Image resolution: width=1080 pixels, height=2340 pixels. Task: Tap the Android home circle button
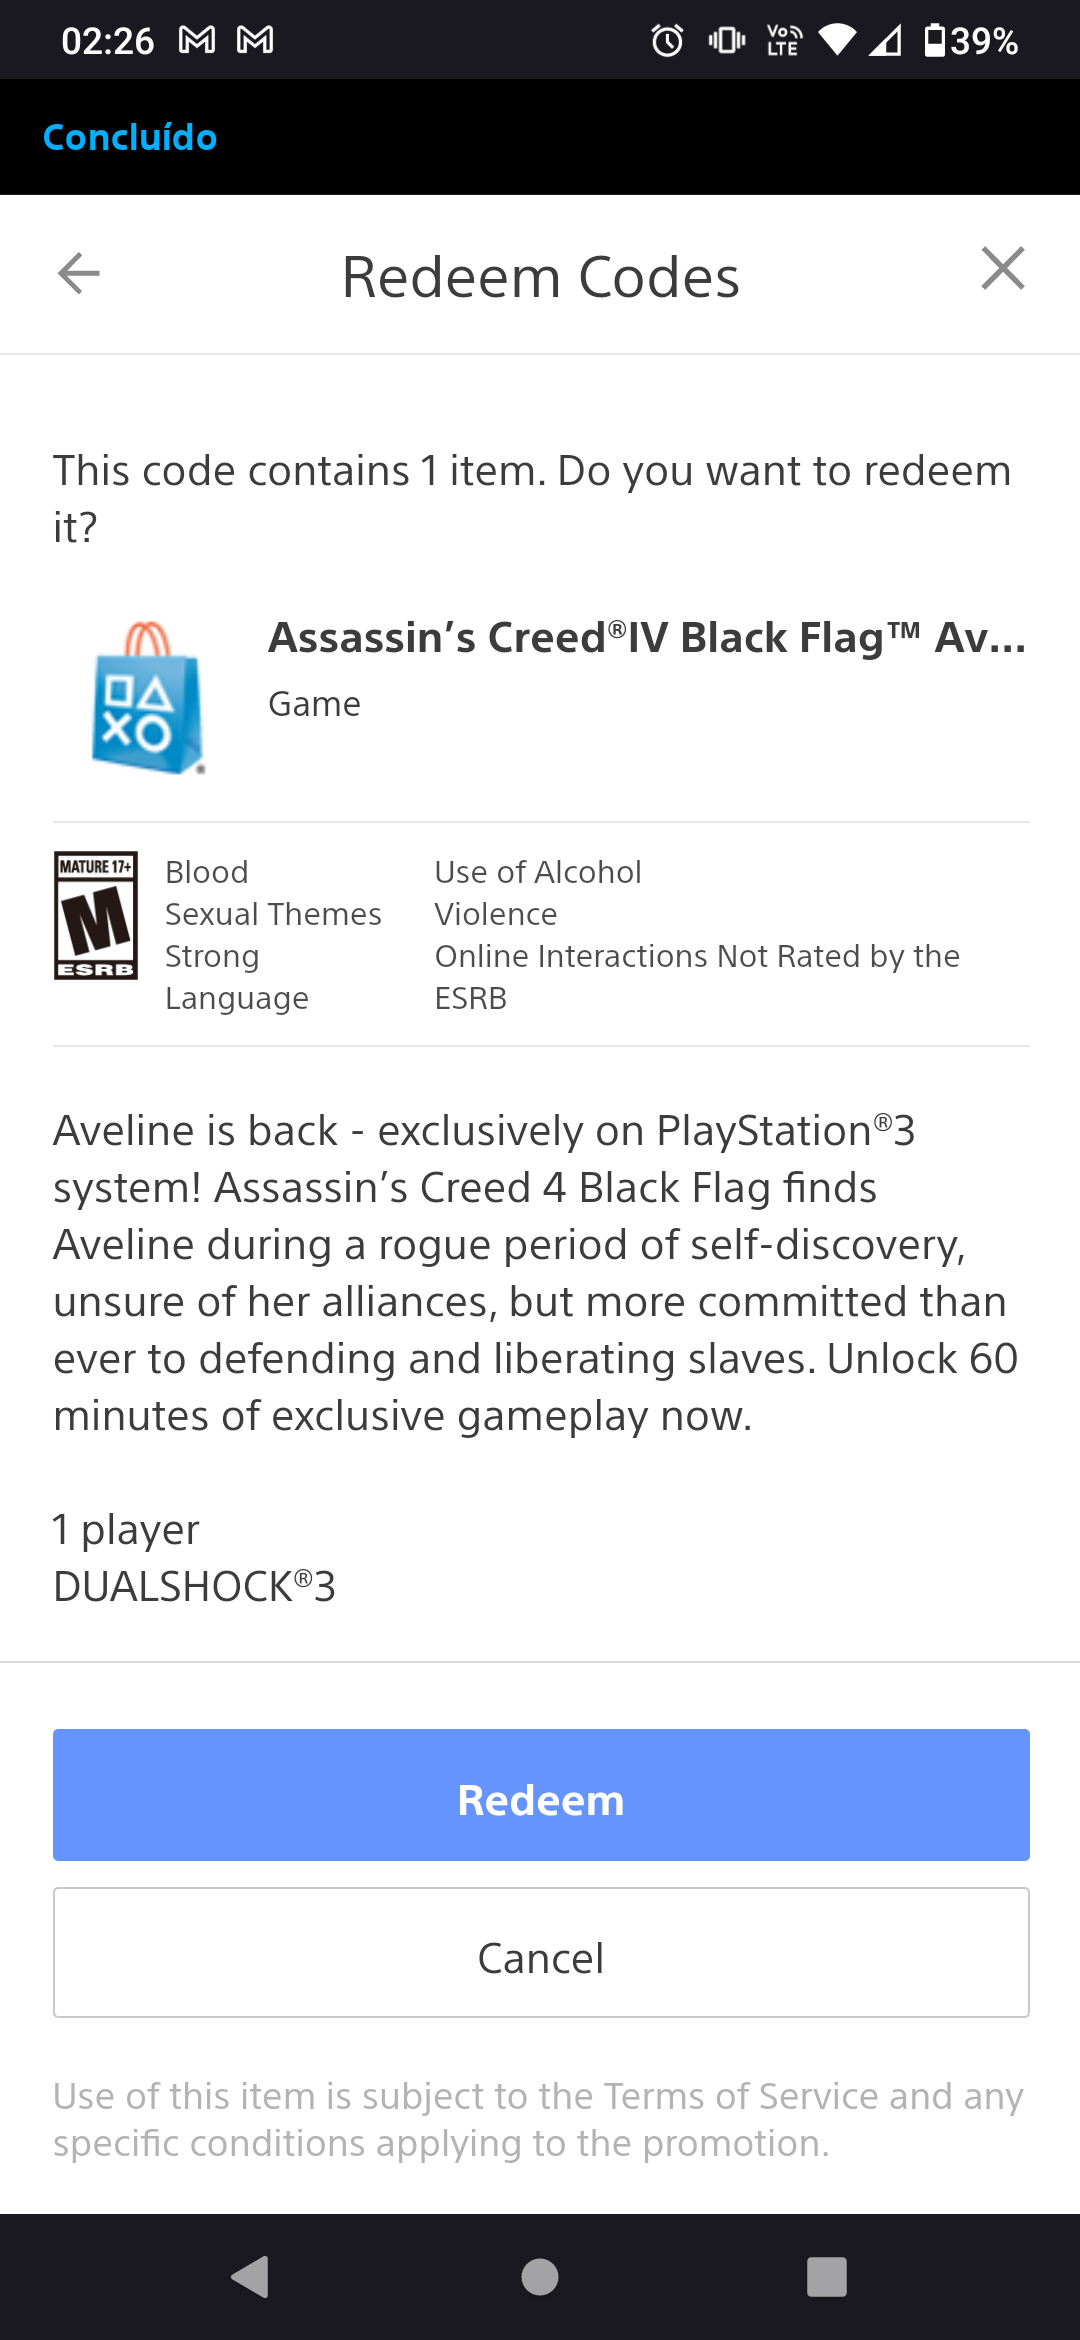(x=540, y=2277)
